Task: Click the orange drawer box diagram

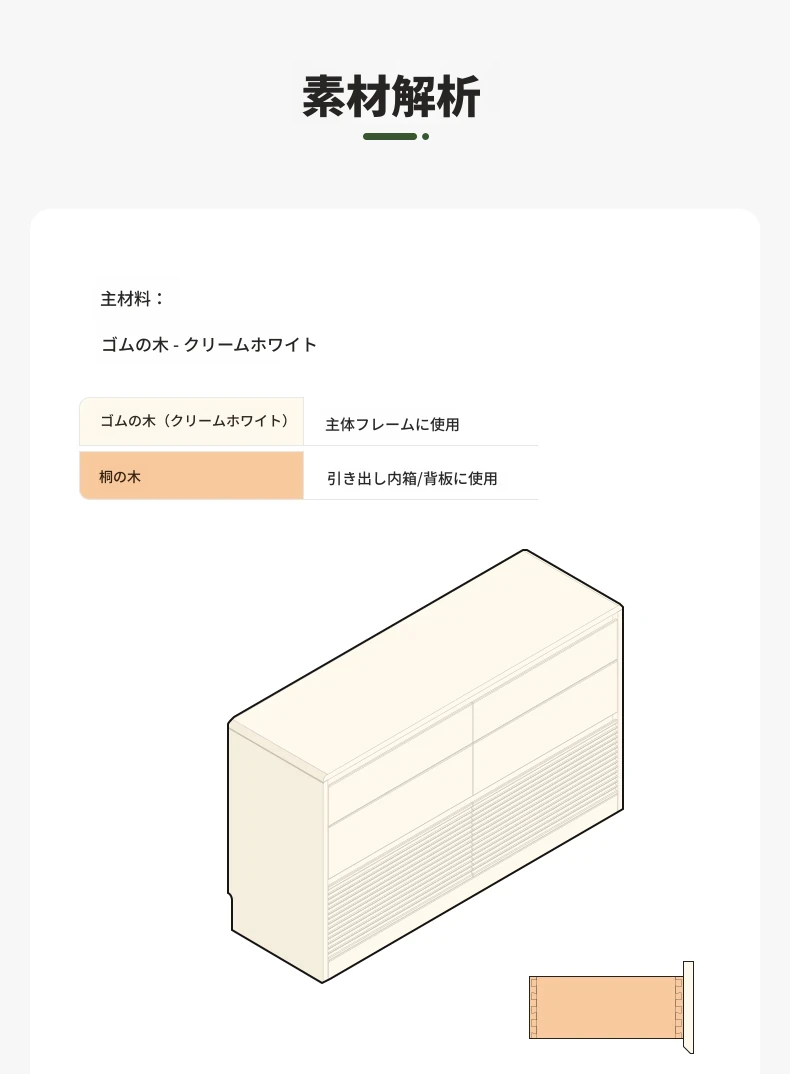Action: (x=606, y=1007)
